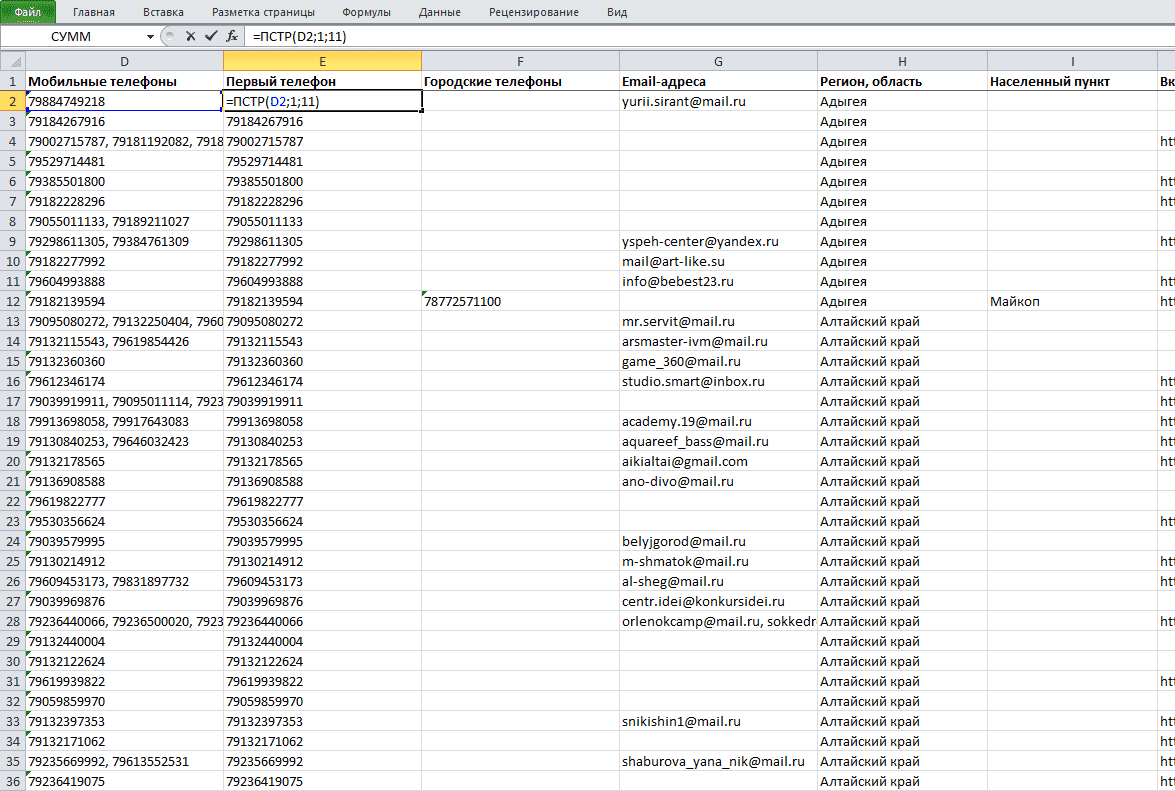The image size is (1175, 791).
Task: Click cell 79913698058, 79917643083
Action: (x=124, y=421)
